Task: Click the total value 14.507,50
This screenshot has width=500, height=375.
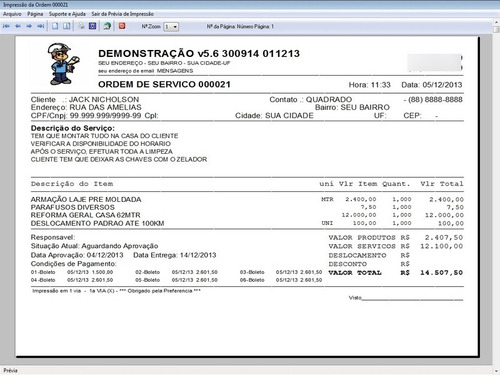Action: point(441,273)
